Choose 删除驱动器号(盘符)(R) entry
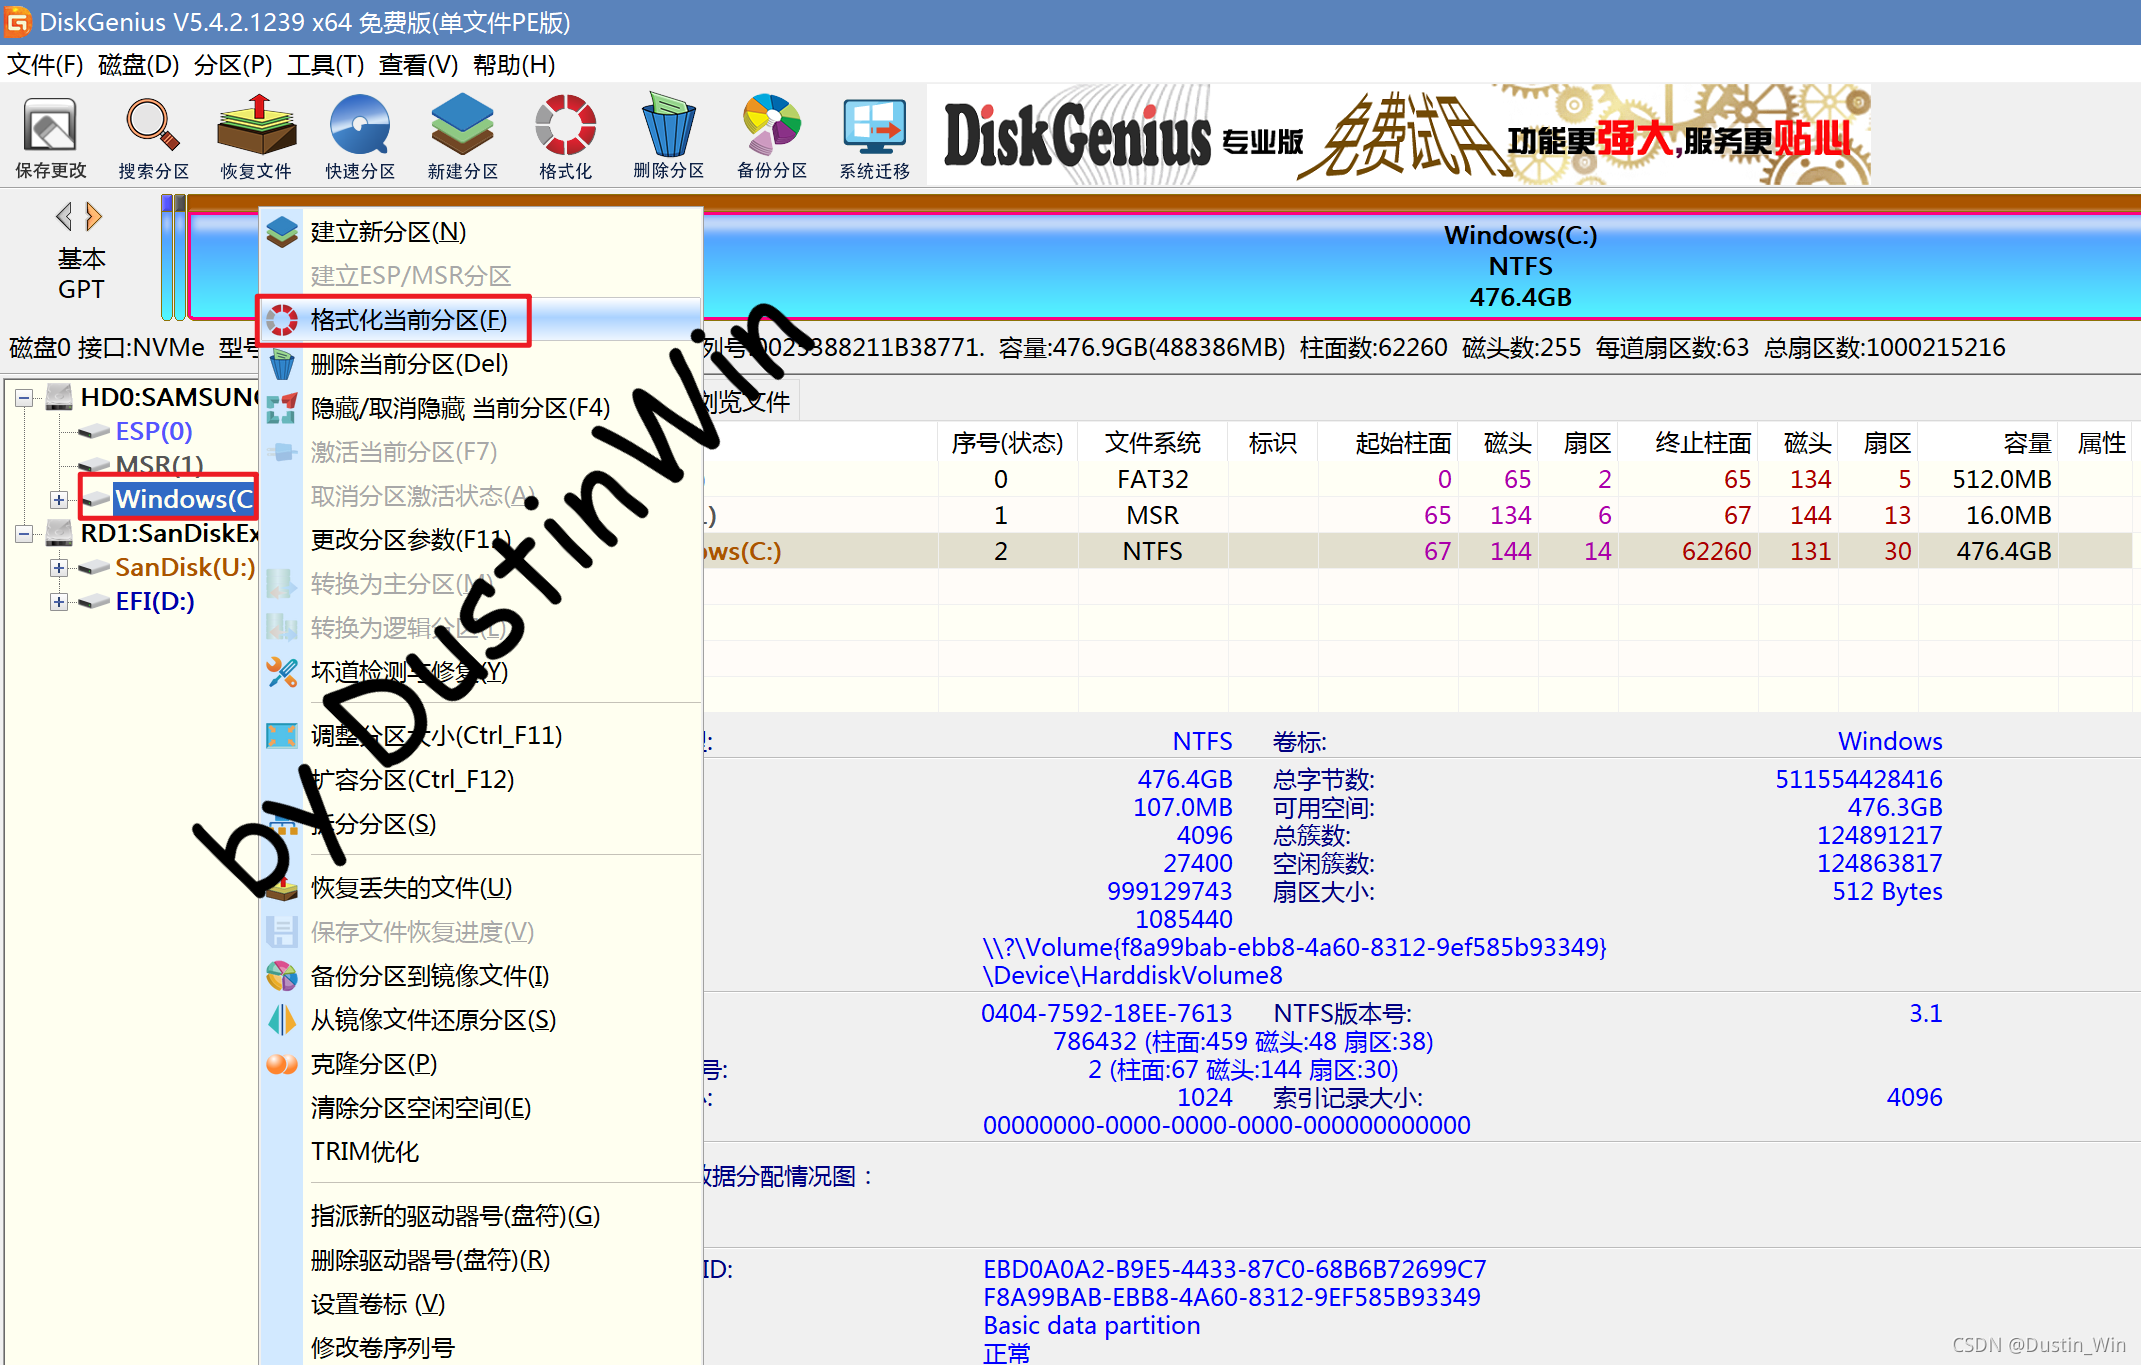Screen dimensions: 2141x1365 coord(480,1260)
